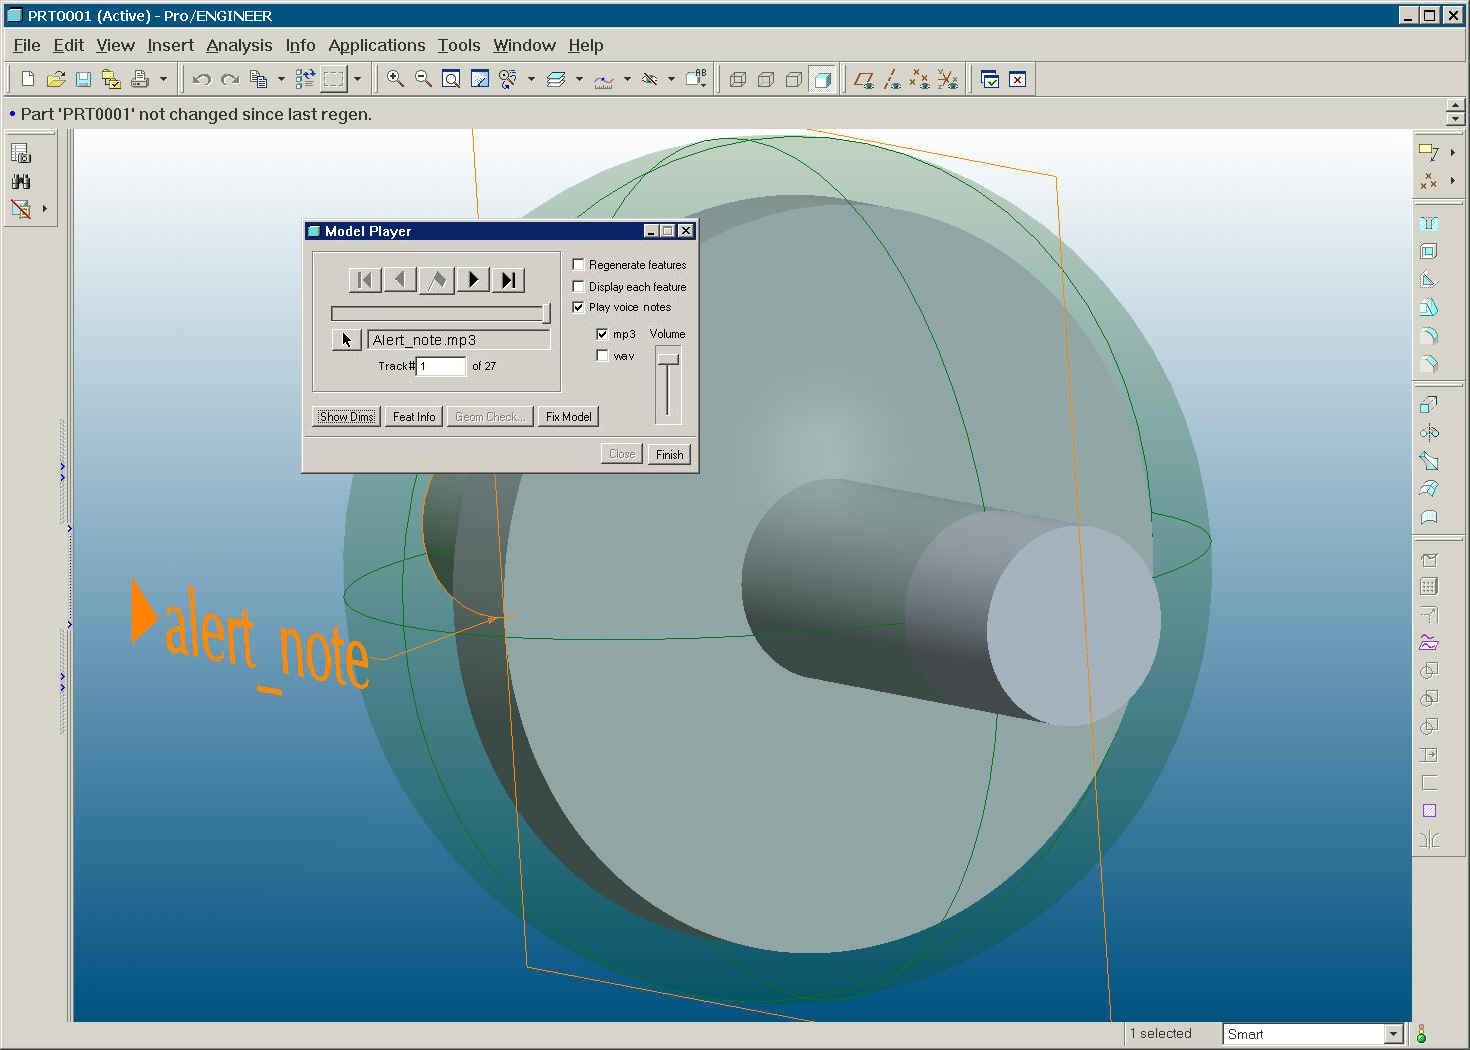Select the Shell tool on right toolbar
The image size is (1470, 1050).
(1429, 251)
